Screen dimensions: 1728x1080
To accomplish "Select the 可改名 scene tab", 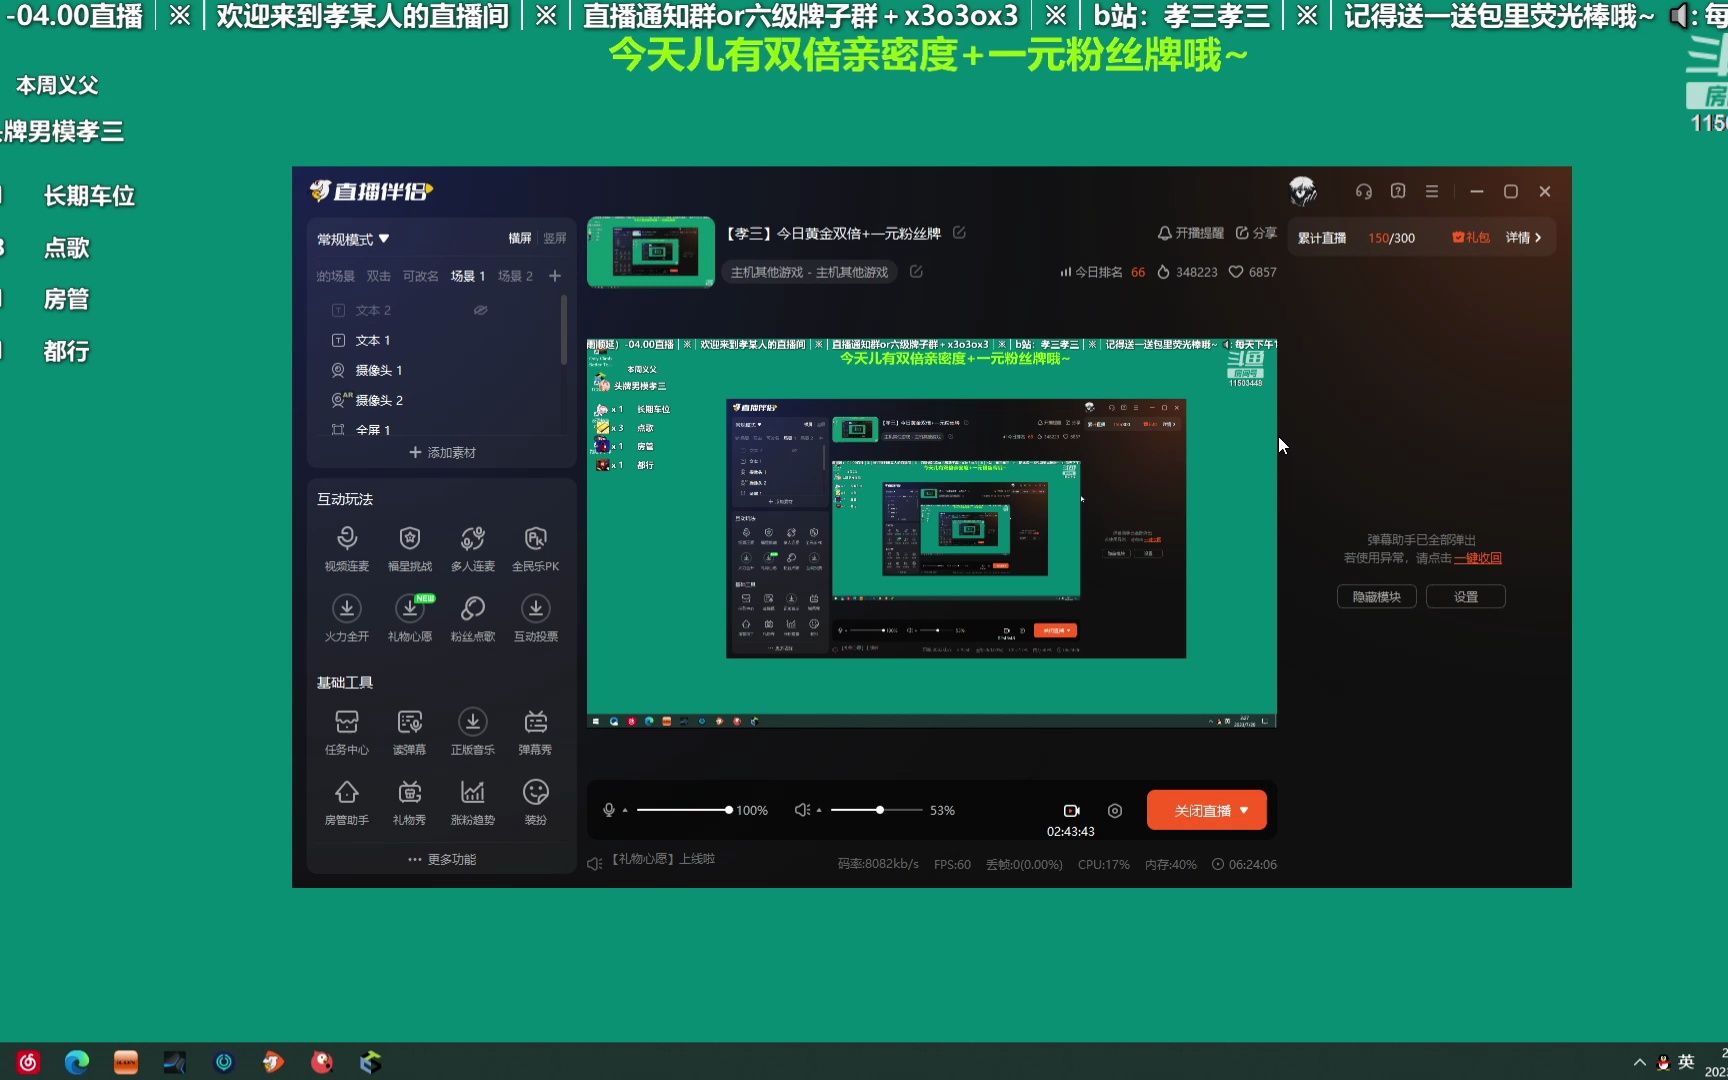I will tap(420, 276).
